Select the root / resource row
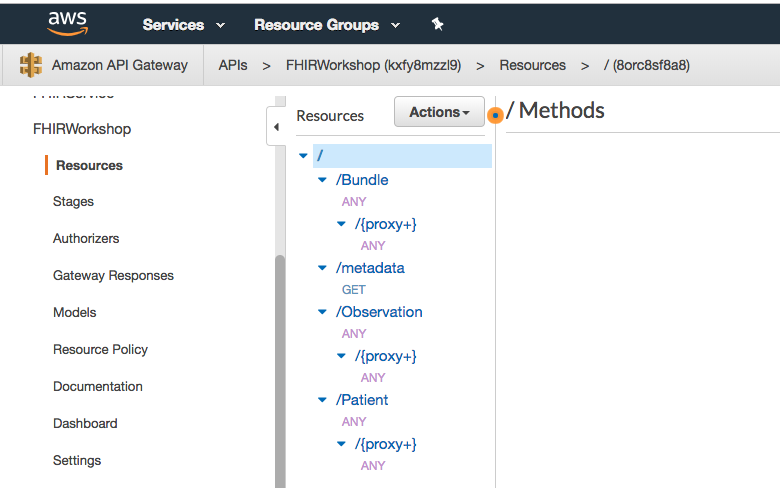Viewport: 780px width, 488px height. [402, 156]
